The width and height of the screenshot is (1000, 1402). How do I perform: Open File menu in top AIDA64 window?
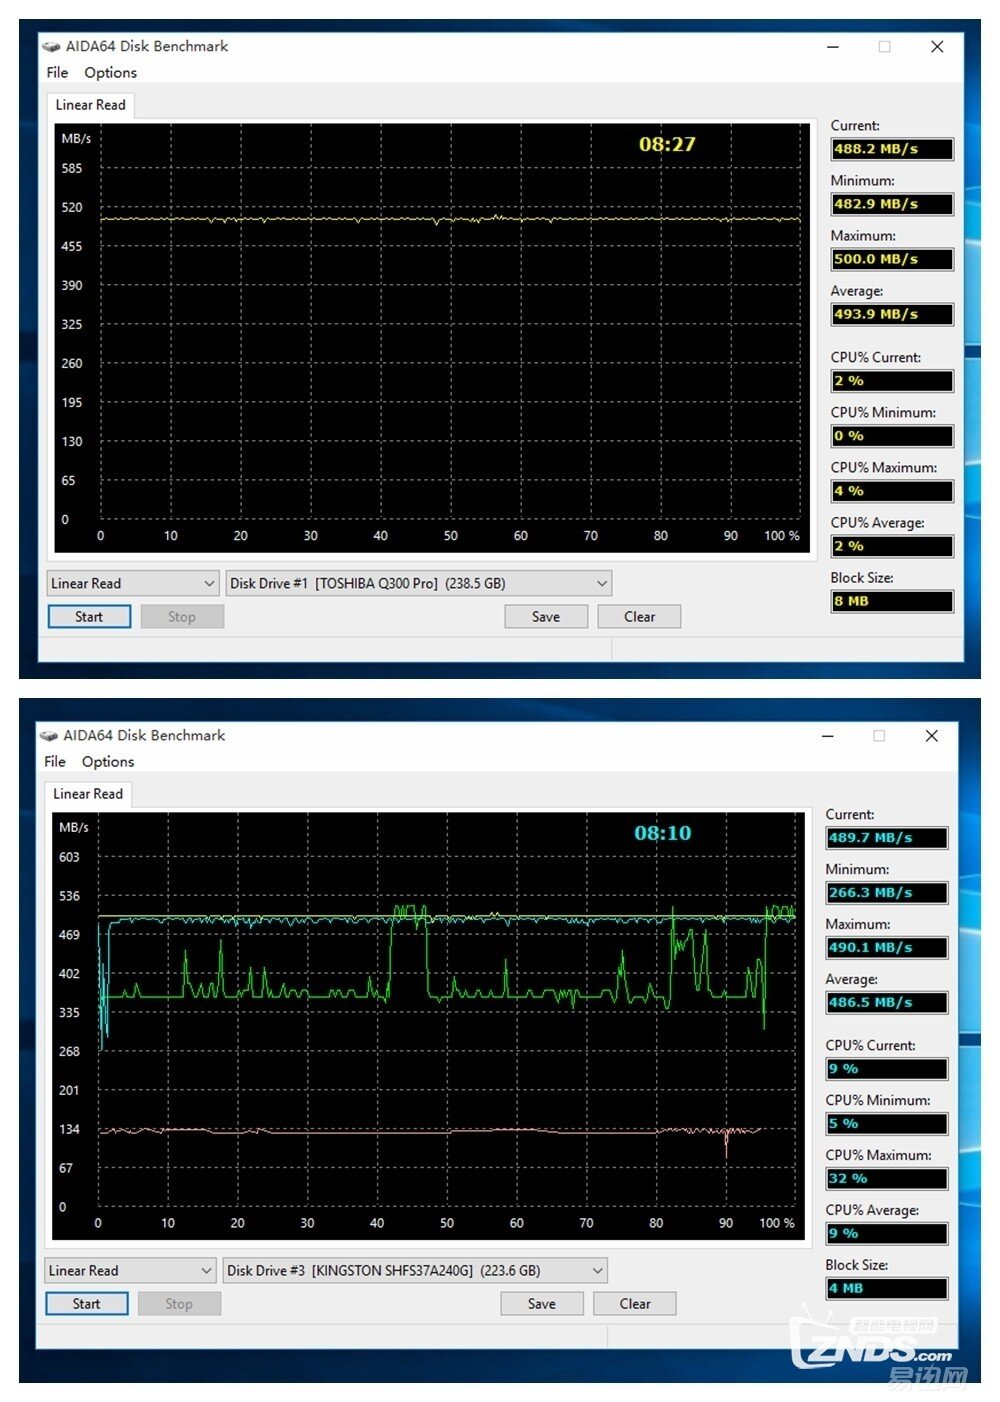57,72
